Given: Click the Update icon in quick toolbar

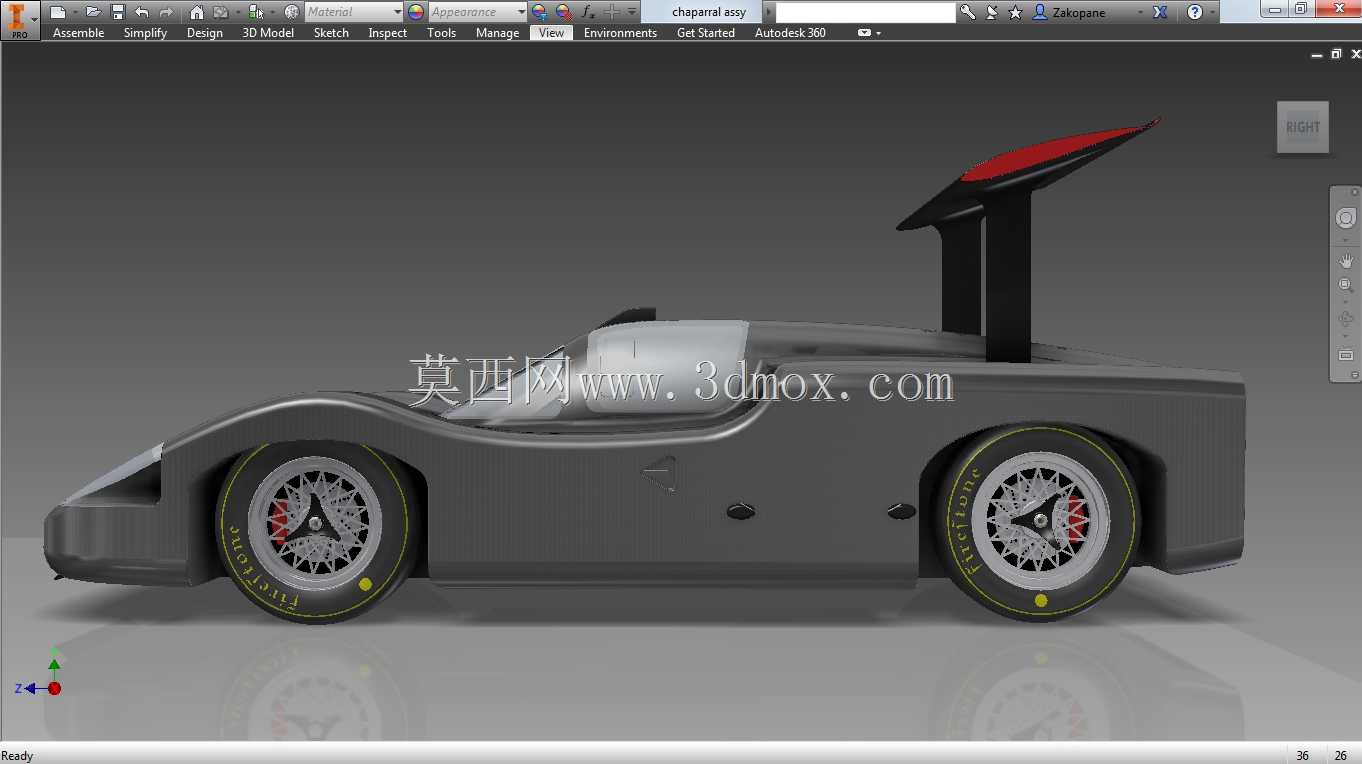Looking at the screenshot, I should 221,12.
